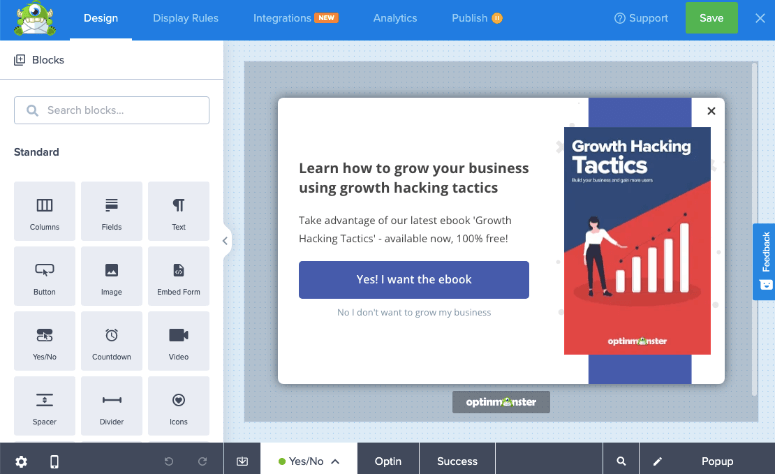Image resolution: width=775 pixels, height=474 pixels.
Task: Click No I don't want to grow link
Action: click(x=414, y=312)
